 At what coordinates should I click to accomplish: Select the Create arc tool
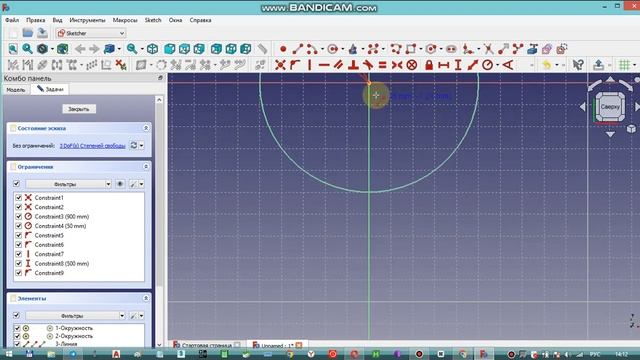pos(312,49)
